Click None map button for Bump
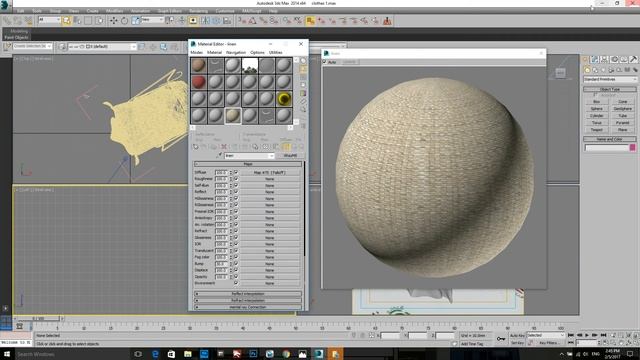The height and width of the screenshot is (360, 640). (270, 264)
